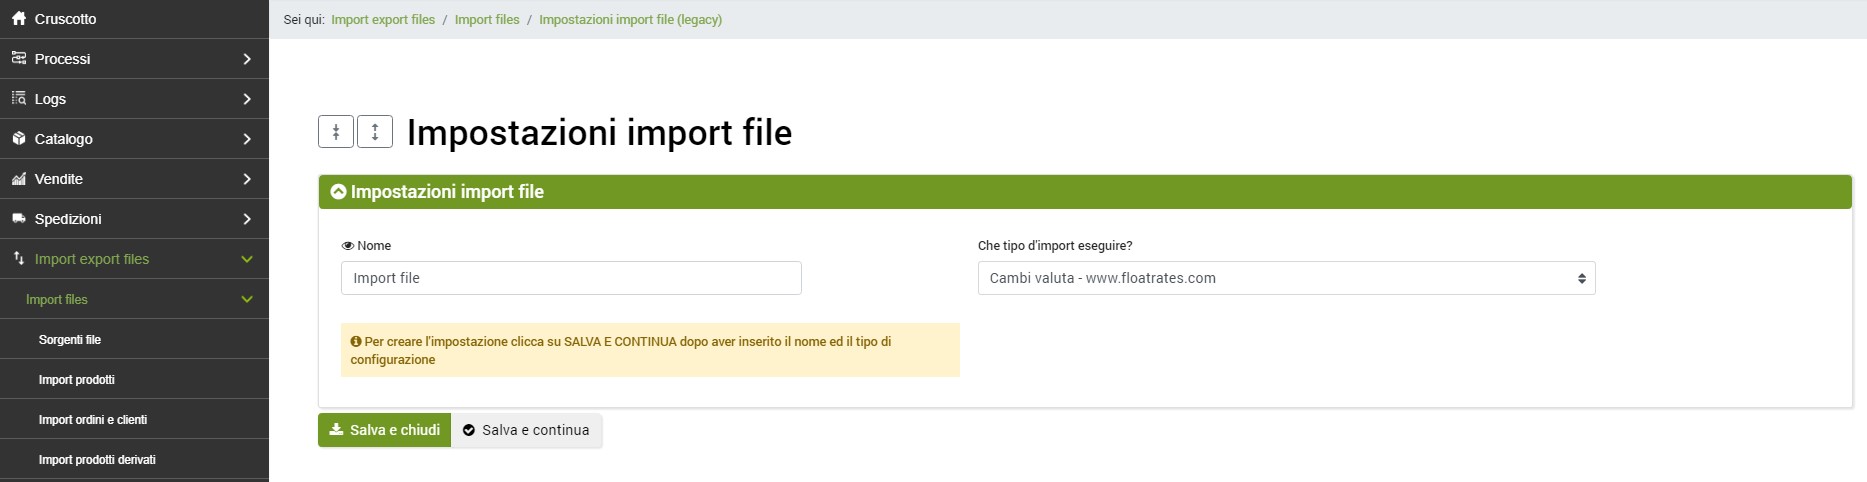Click the expand-all panels button beside title
Screen dimensions: 1867x482
[375, 132]
